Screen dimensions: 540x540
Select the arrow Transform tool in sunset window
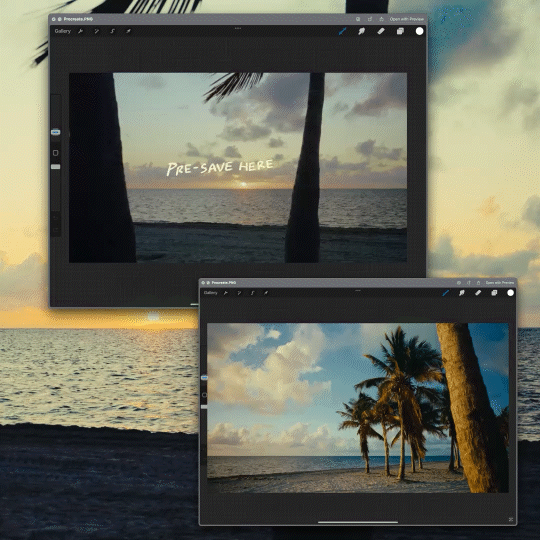pyautogui.click(x=128, y=31)
